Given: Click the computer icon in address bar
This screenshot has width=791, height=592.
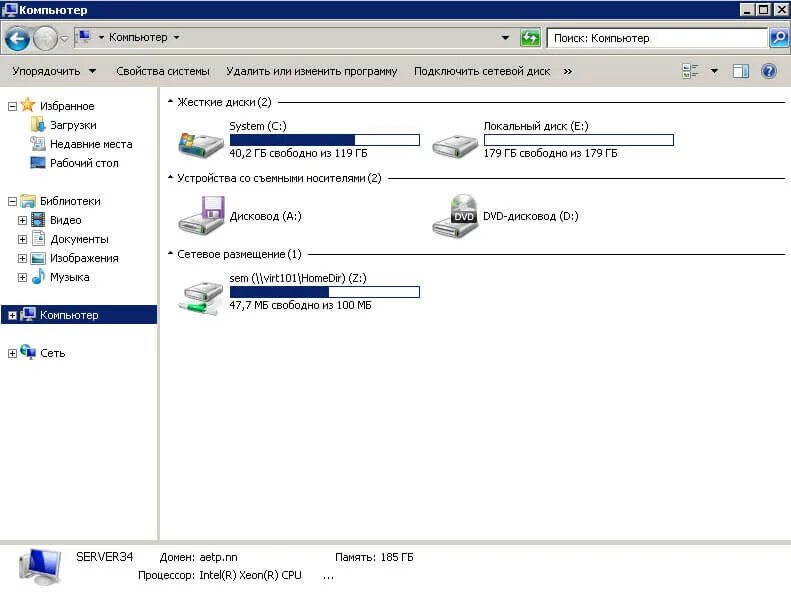Looking at the screenshot, I should point(85,37).
